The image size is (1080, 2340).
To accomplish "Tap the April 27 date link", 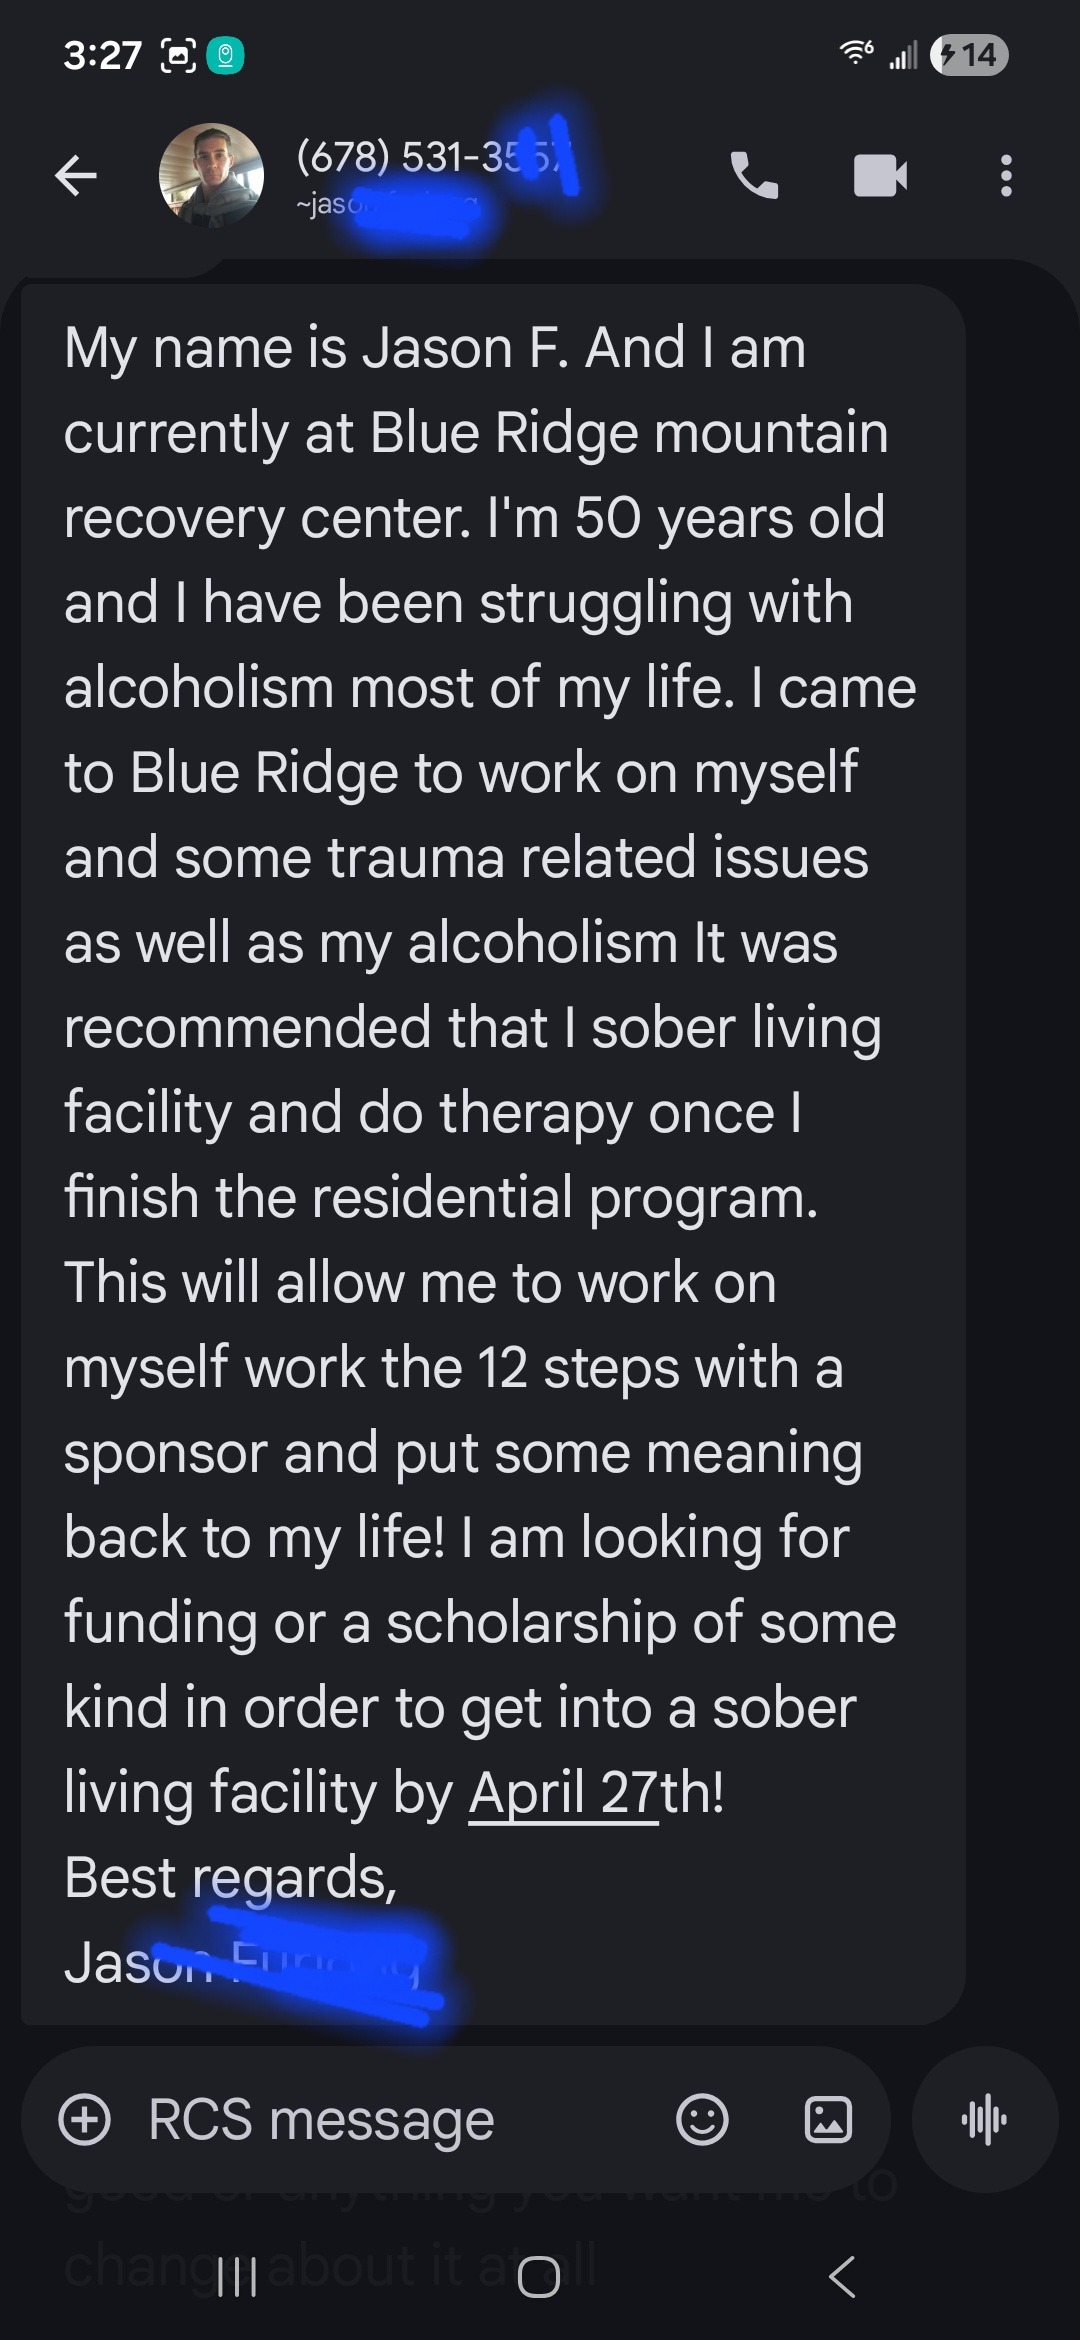I will (x=563, y=1791).
